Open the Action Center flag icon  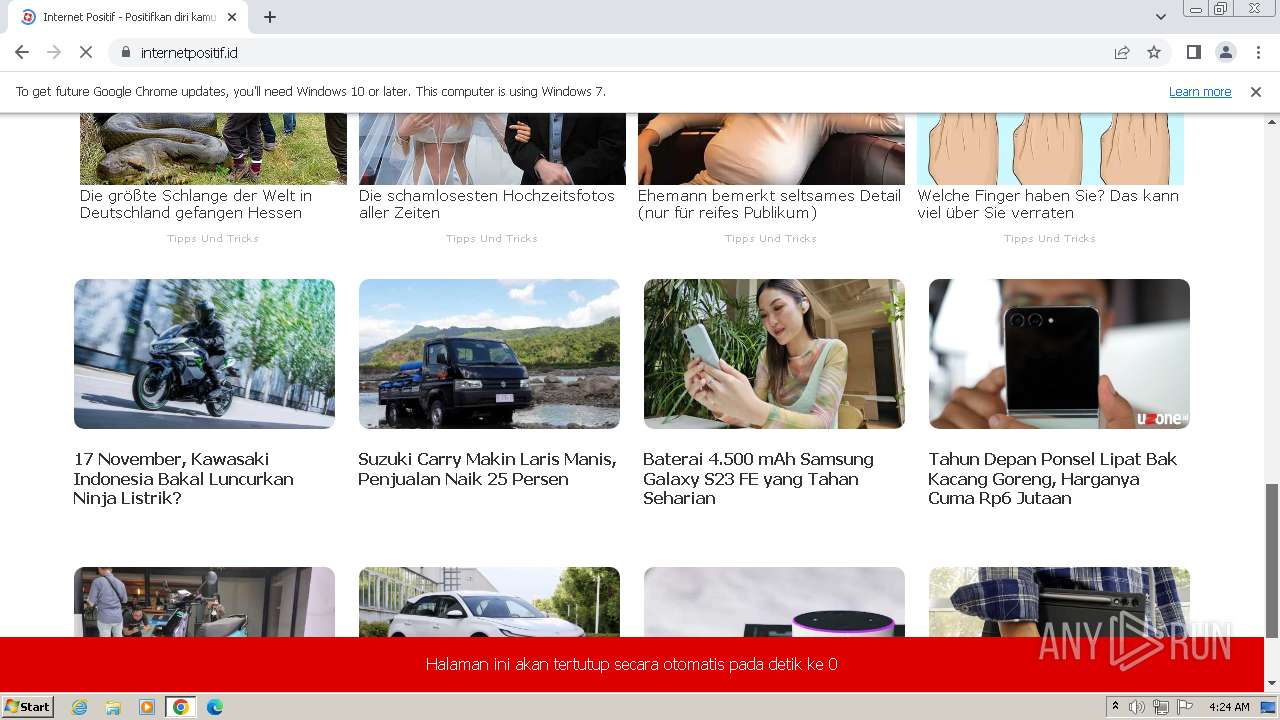point(1185,707)
